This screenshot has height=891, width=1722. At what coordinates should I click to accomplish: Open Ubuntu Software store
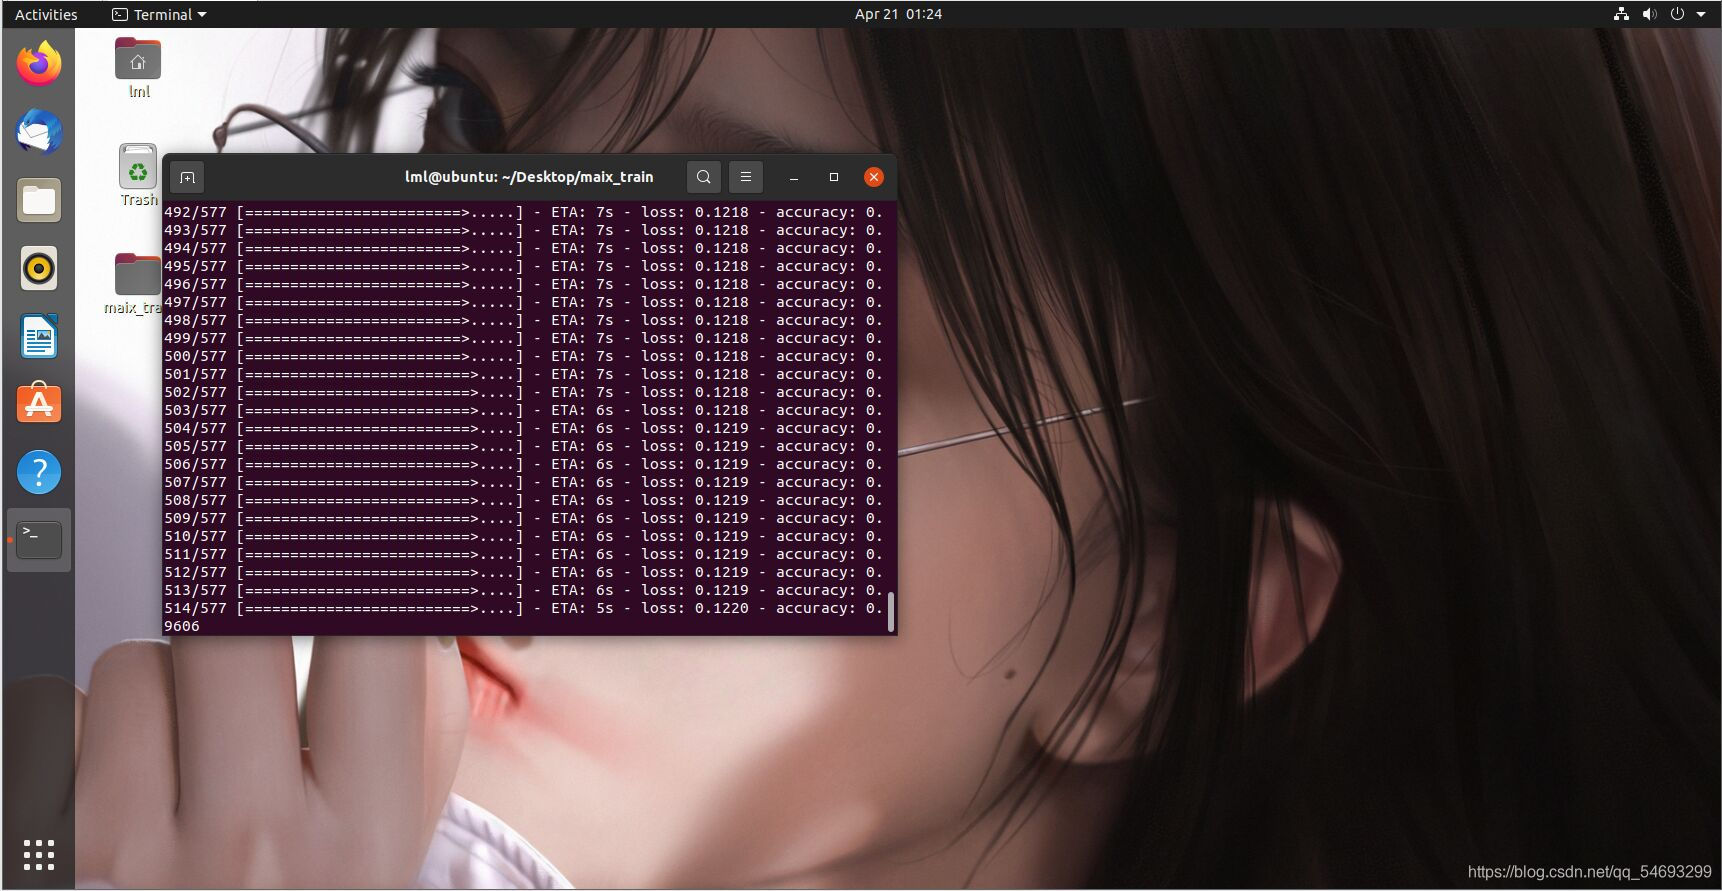(39, 404)
